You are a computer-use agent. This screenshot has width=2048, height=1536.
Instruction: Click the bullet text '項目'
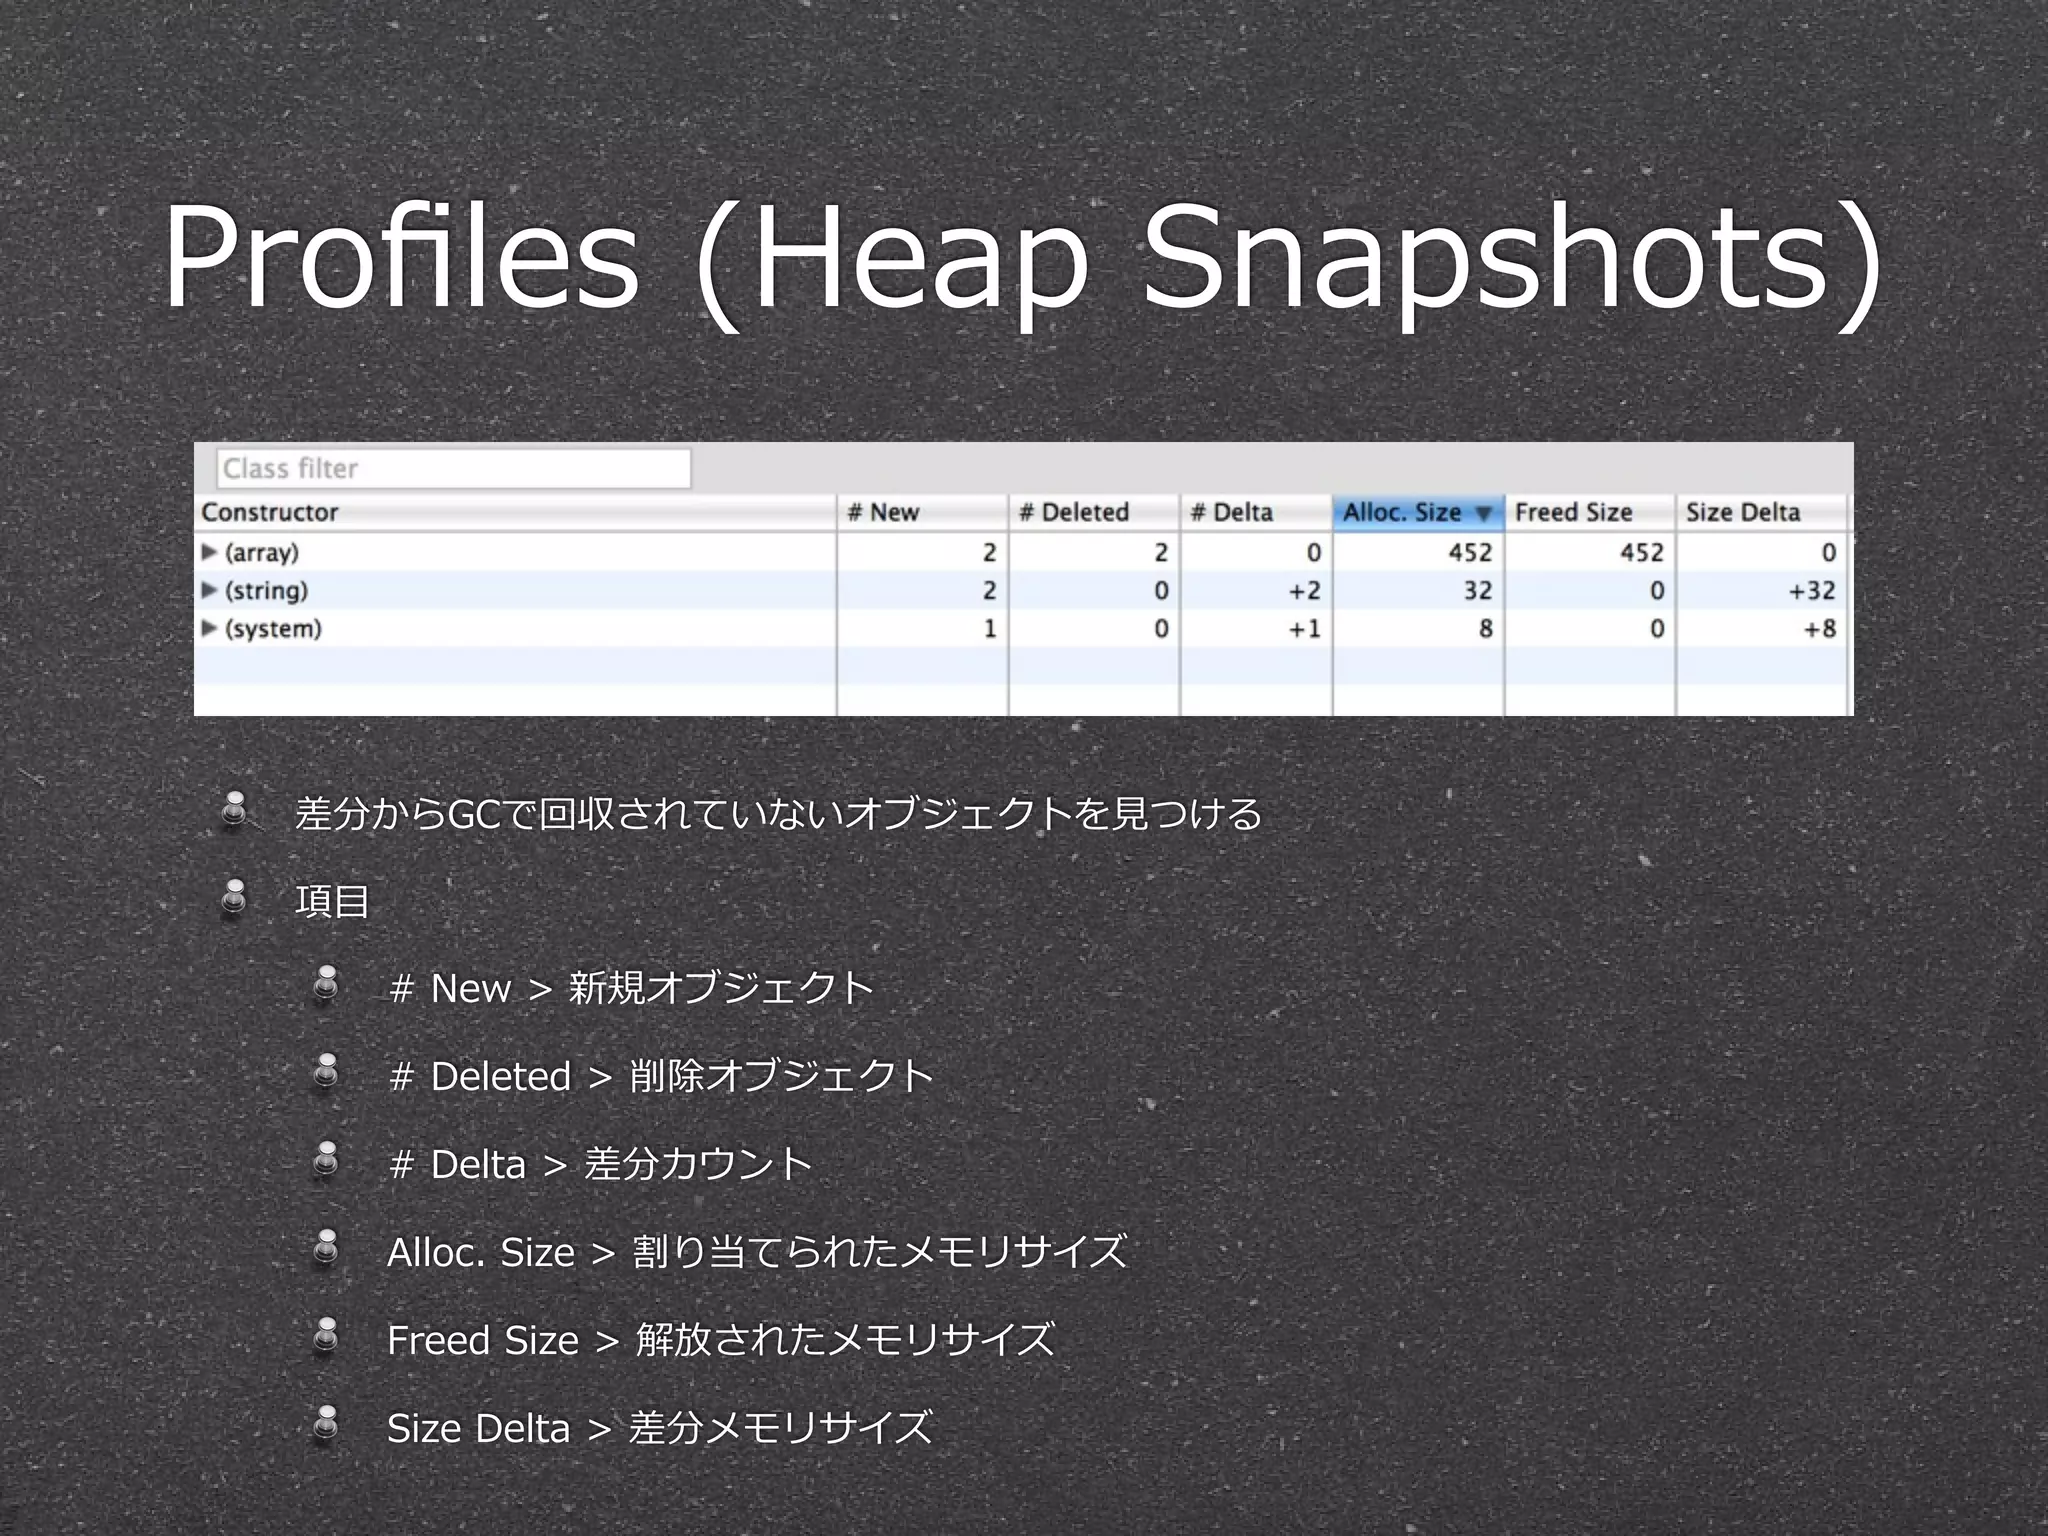click(x=333, y=901)
